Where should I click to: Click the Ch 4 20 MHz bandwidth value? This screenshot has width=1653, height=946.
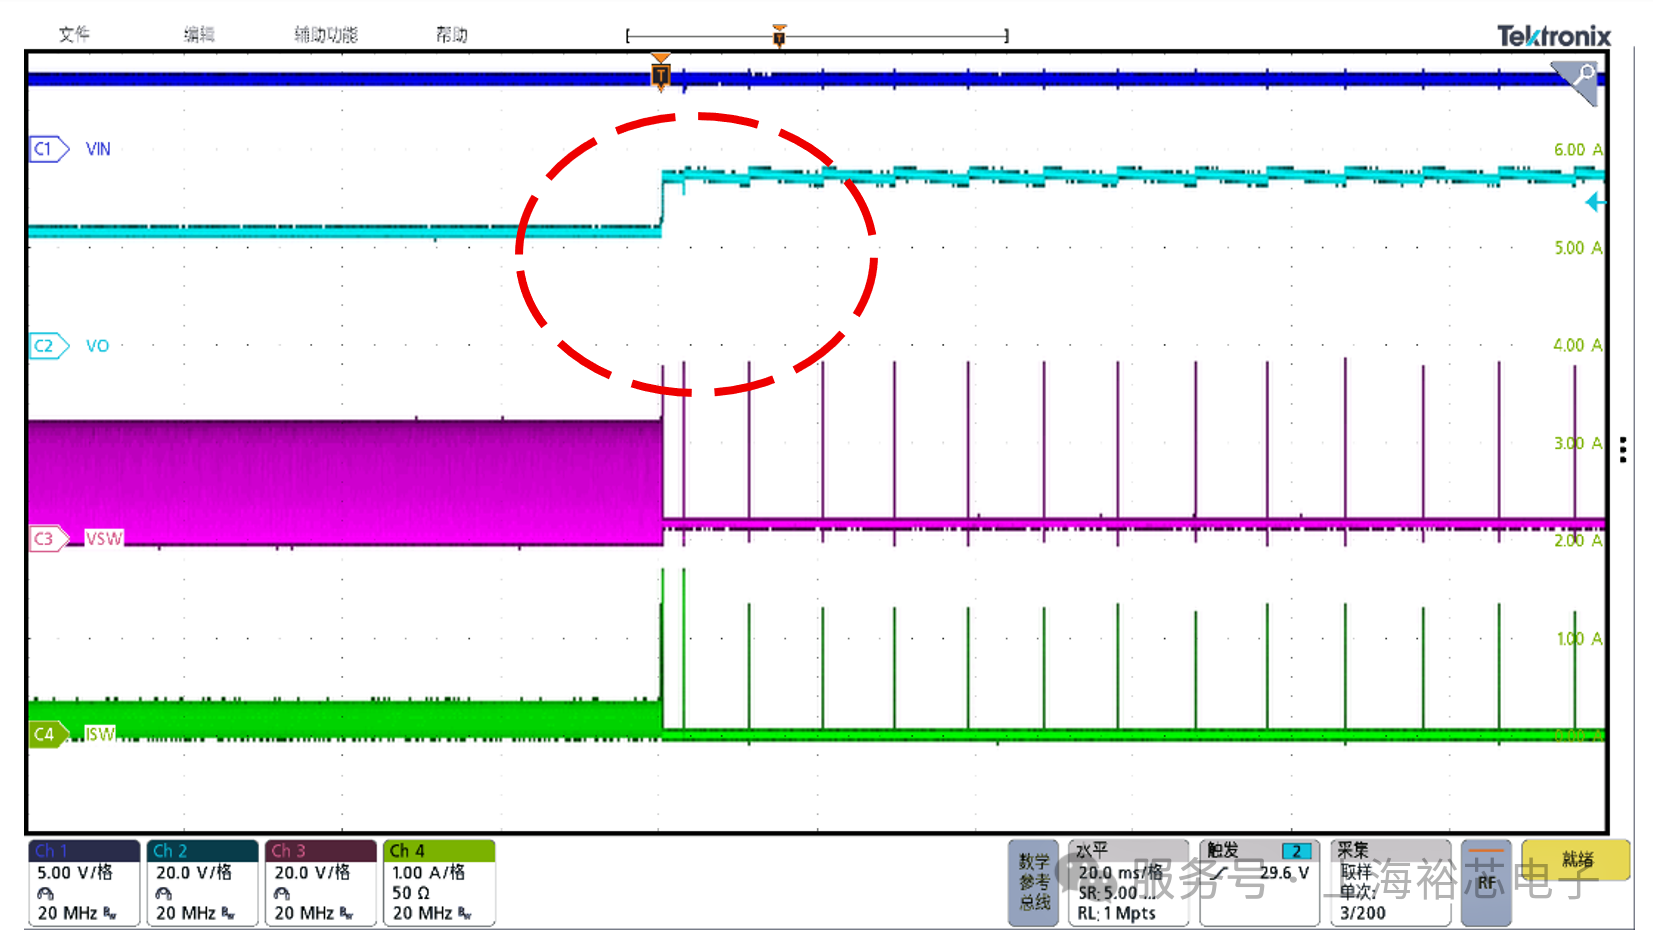(x=422, y=913)
